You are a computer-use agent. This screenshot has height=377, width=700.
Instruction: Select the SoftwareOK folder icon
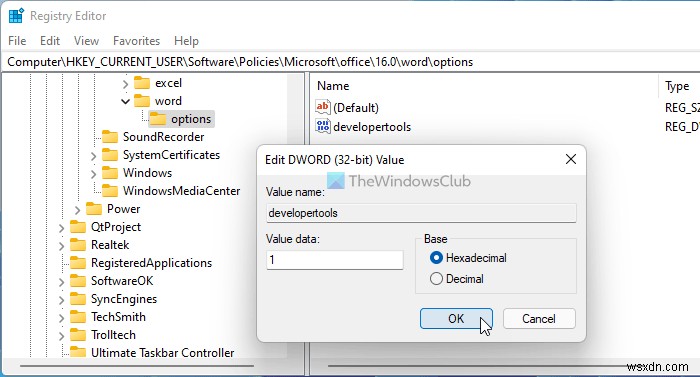point(78,281)
